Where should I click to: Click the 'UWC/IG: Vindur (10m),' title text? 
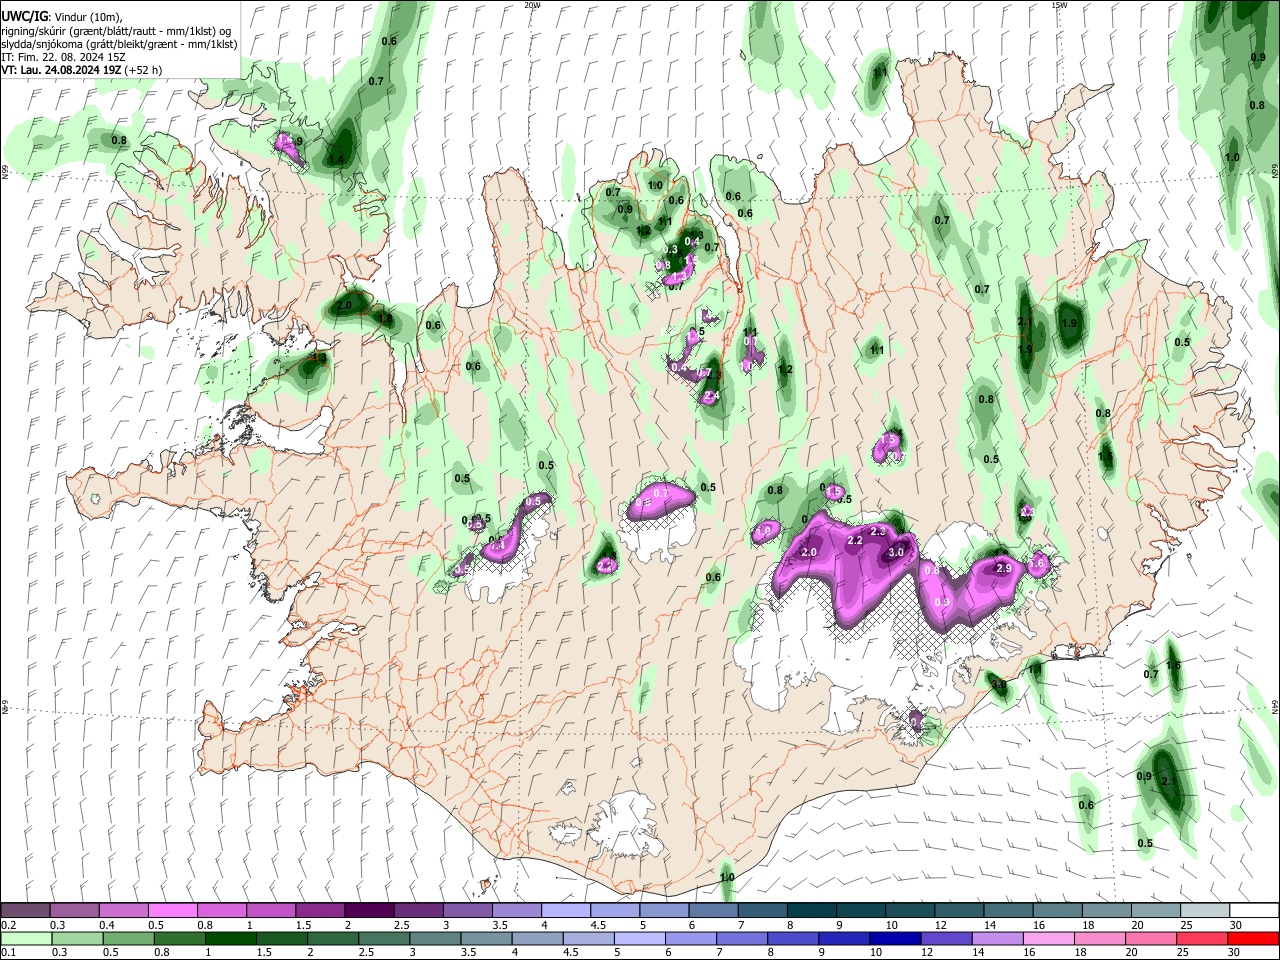(x=61, y=16)
